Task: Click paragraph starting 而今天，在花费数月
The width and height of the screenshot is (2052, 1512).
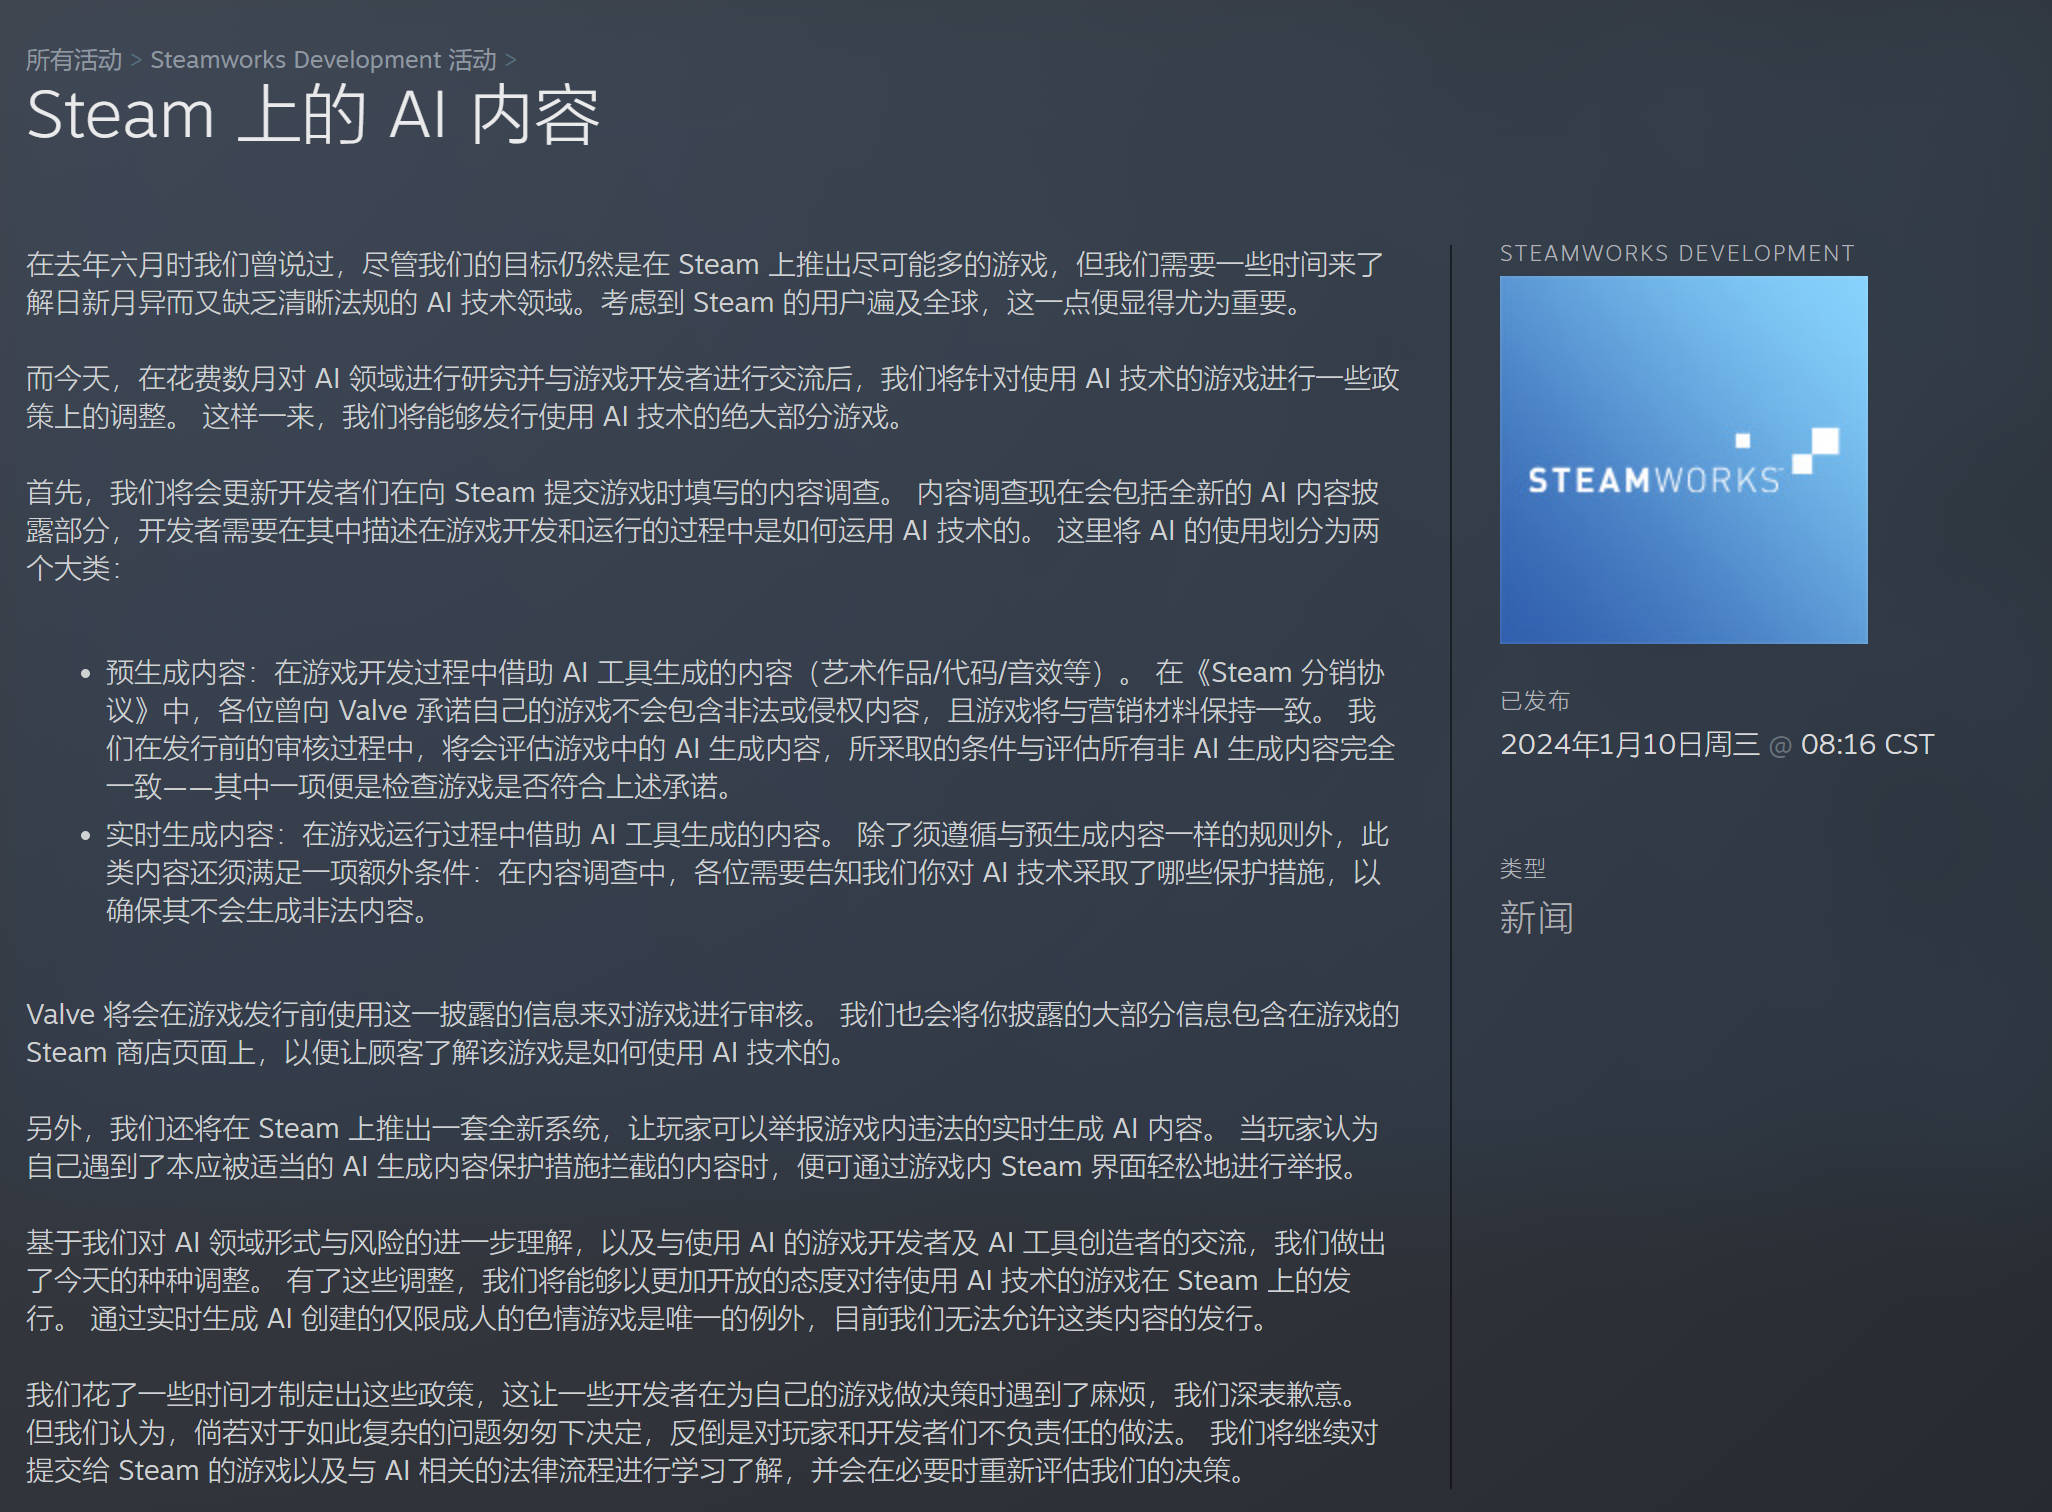Action: pyautogui.click(x=712, y=397)
